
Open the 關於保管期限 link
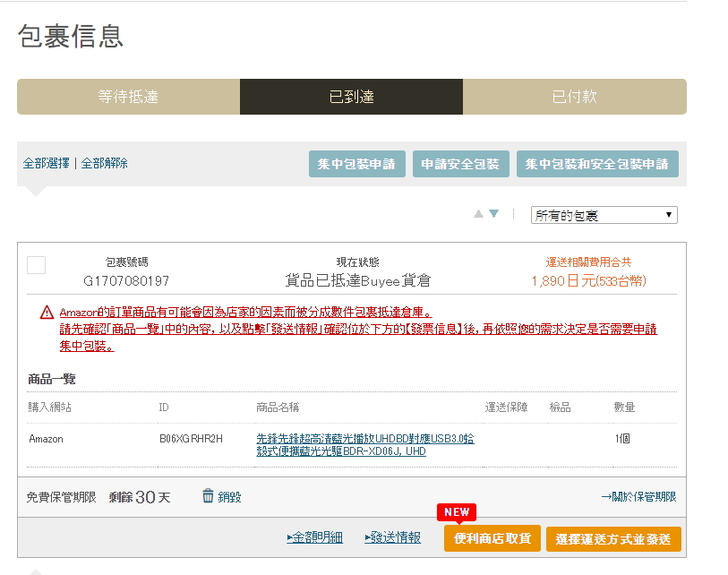[x=638, y=497]
